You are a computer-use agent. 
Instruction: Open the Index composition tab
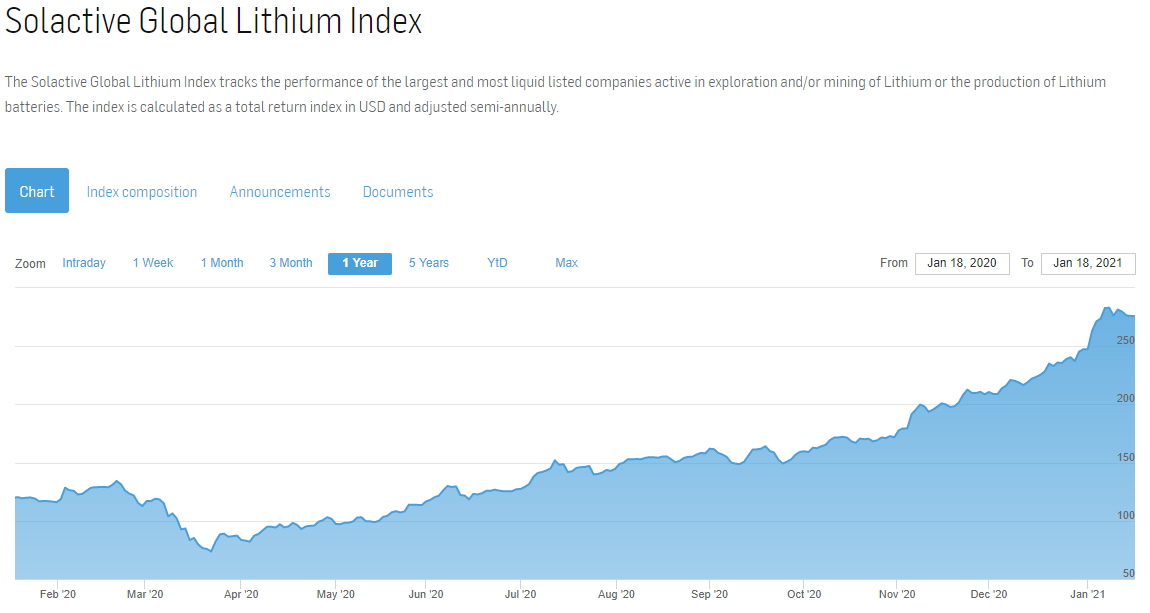click(142, 192)
